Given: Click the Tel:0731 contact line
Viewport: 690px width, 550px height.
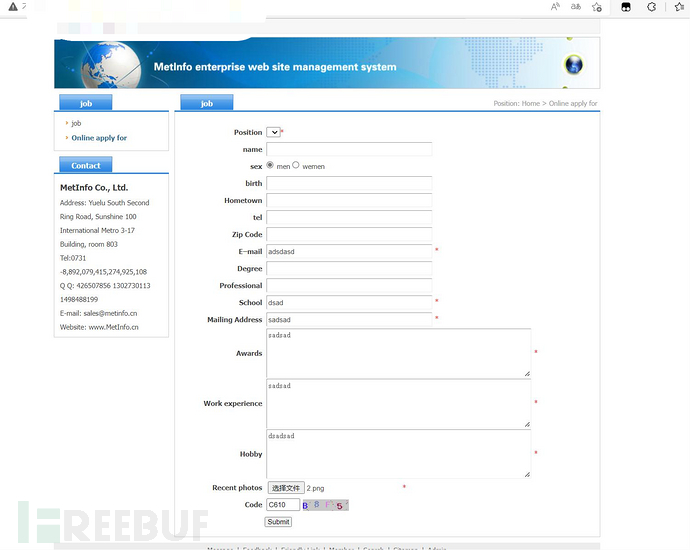Looking at the screenshot, I should [x=73, y=258].
